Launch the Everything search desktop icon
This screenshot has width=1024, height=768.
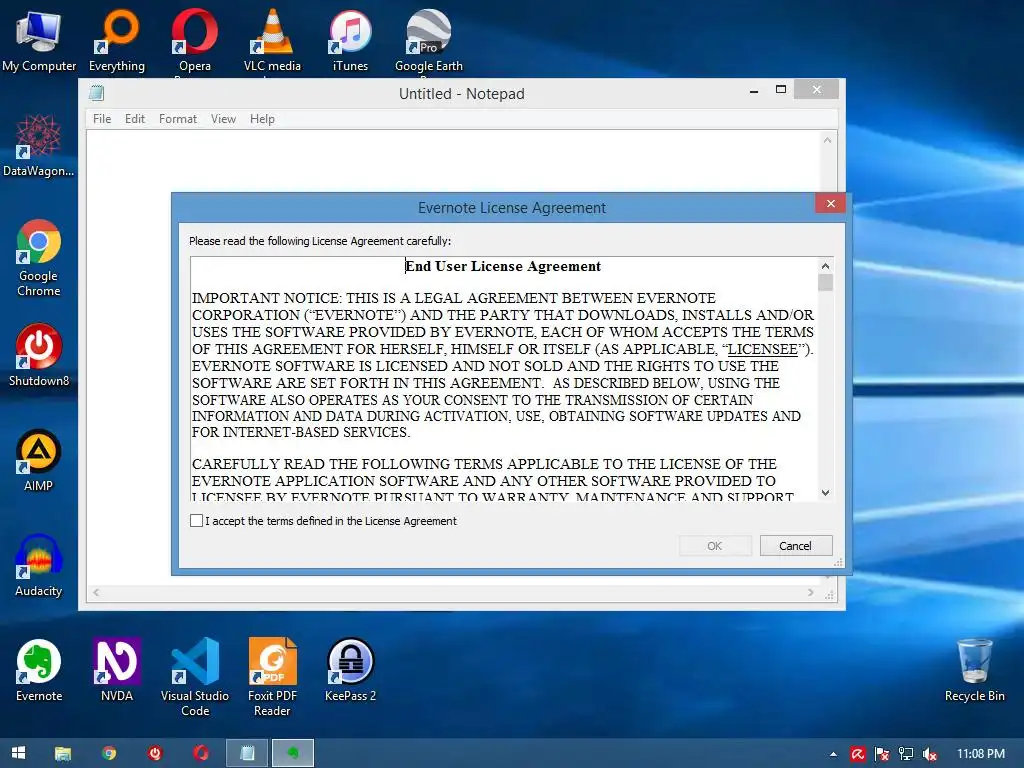coord(117,40)
